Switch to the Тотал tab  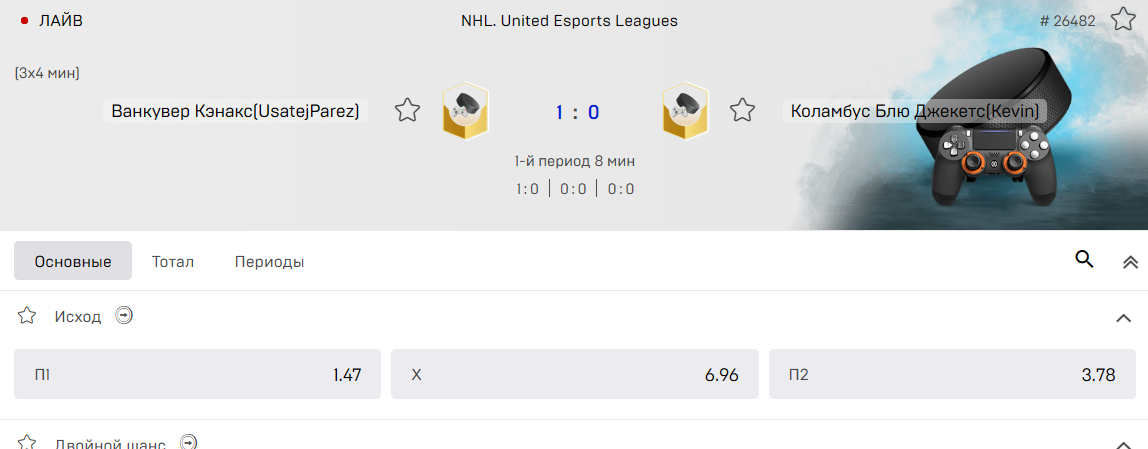(x=173, y=261)
